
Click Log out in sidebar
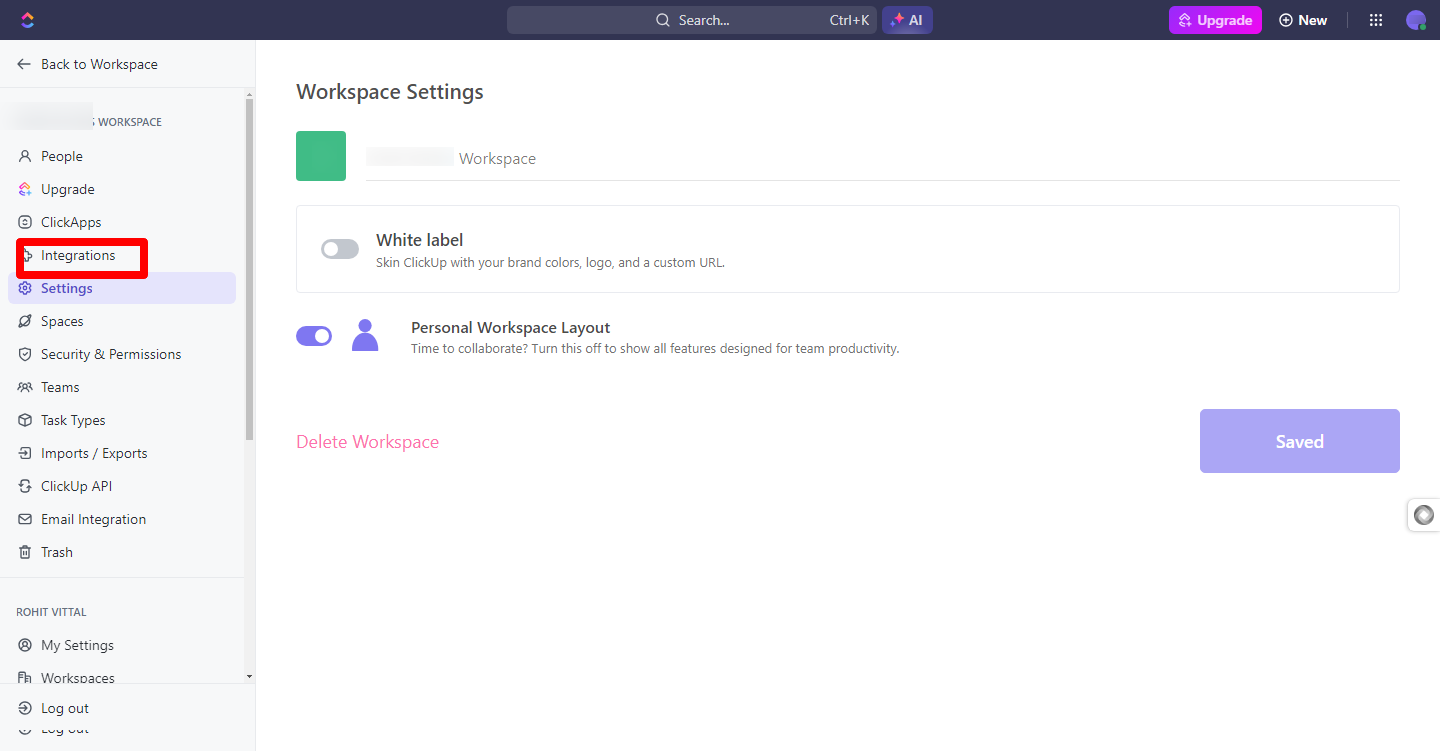point(65,708)
